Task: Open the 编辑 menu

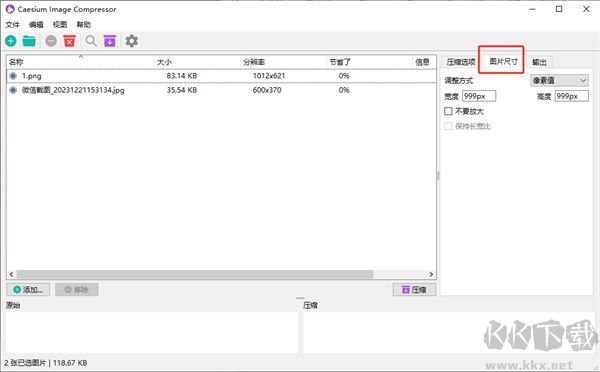Action: (36, 24)
